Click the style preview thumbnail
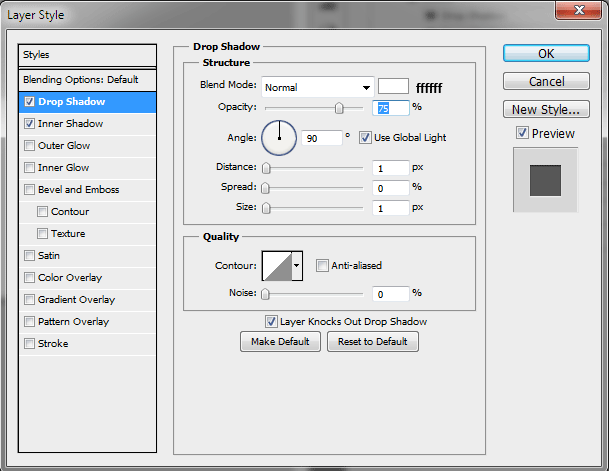The width and height of the screenshot is (609, 471). coord(545,180)
